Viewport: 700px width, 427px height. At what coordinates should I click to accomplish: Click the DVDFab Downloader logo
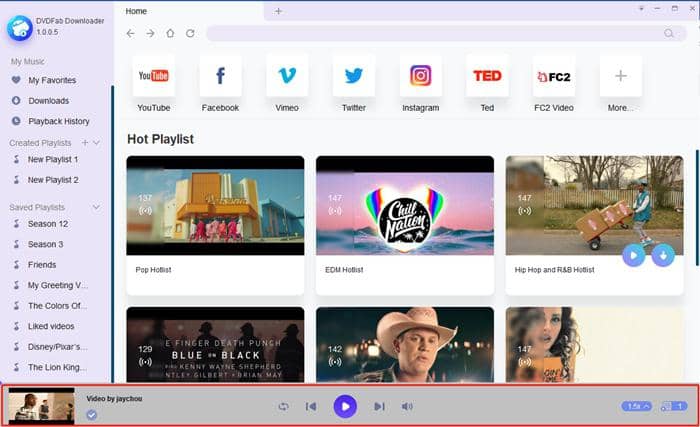coord(19,28)
